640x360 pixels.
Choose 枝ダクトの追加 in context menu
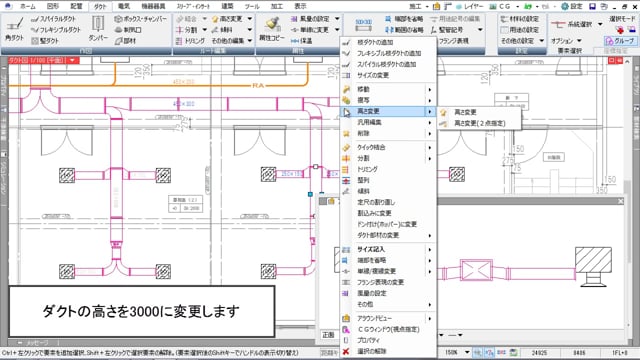click(388, 42)
